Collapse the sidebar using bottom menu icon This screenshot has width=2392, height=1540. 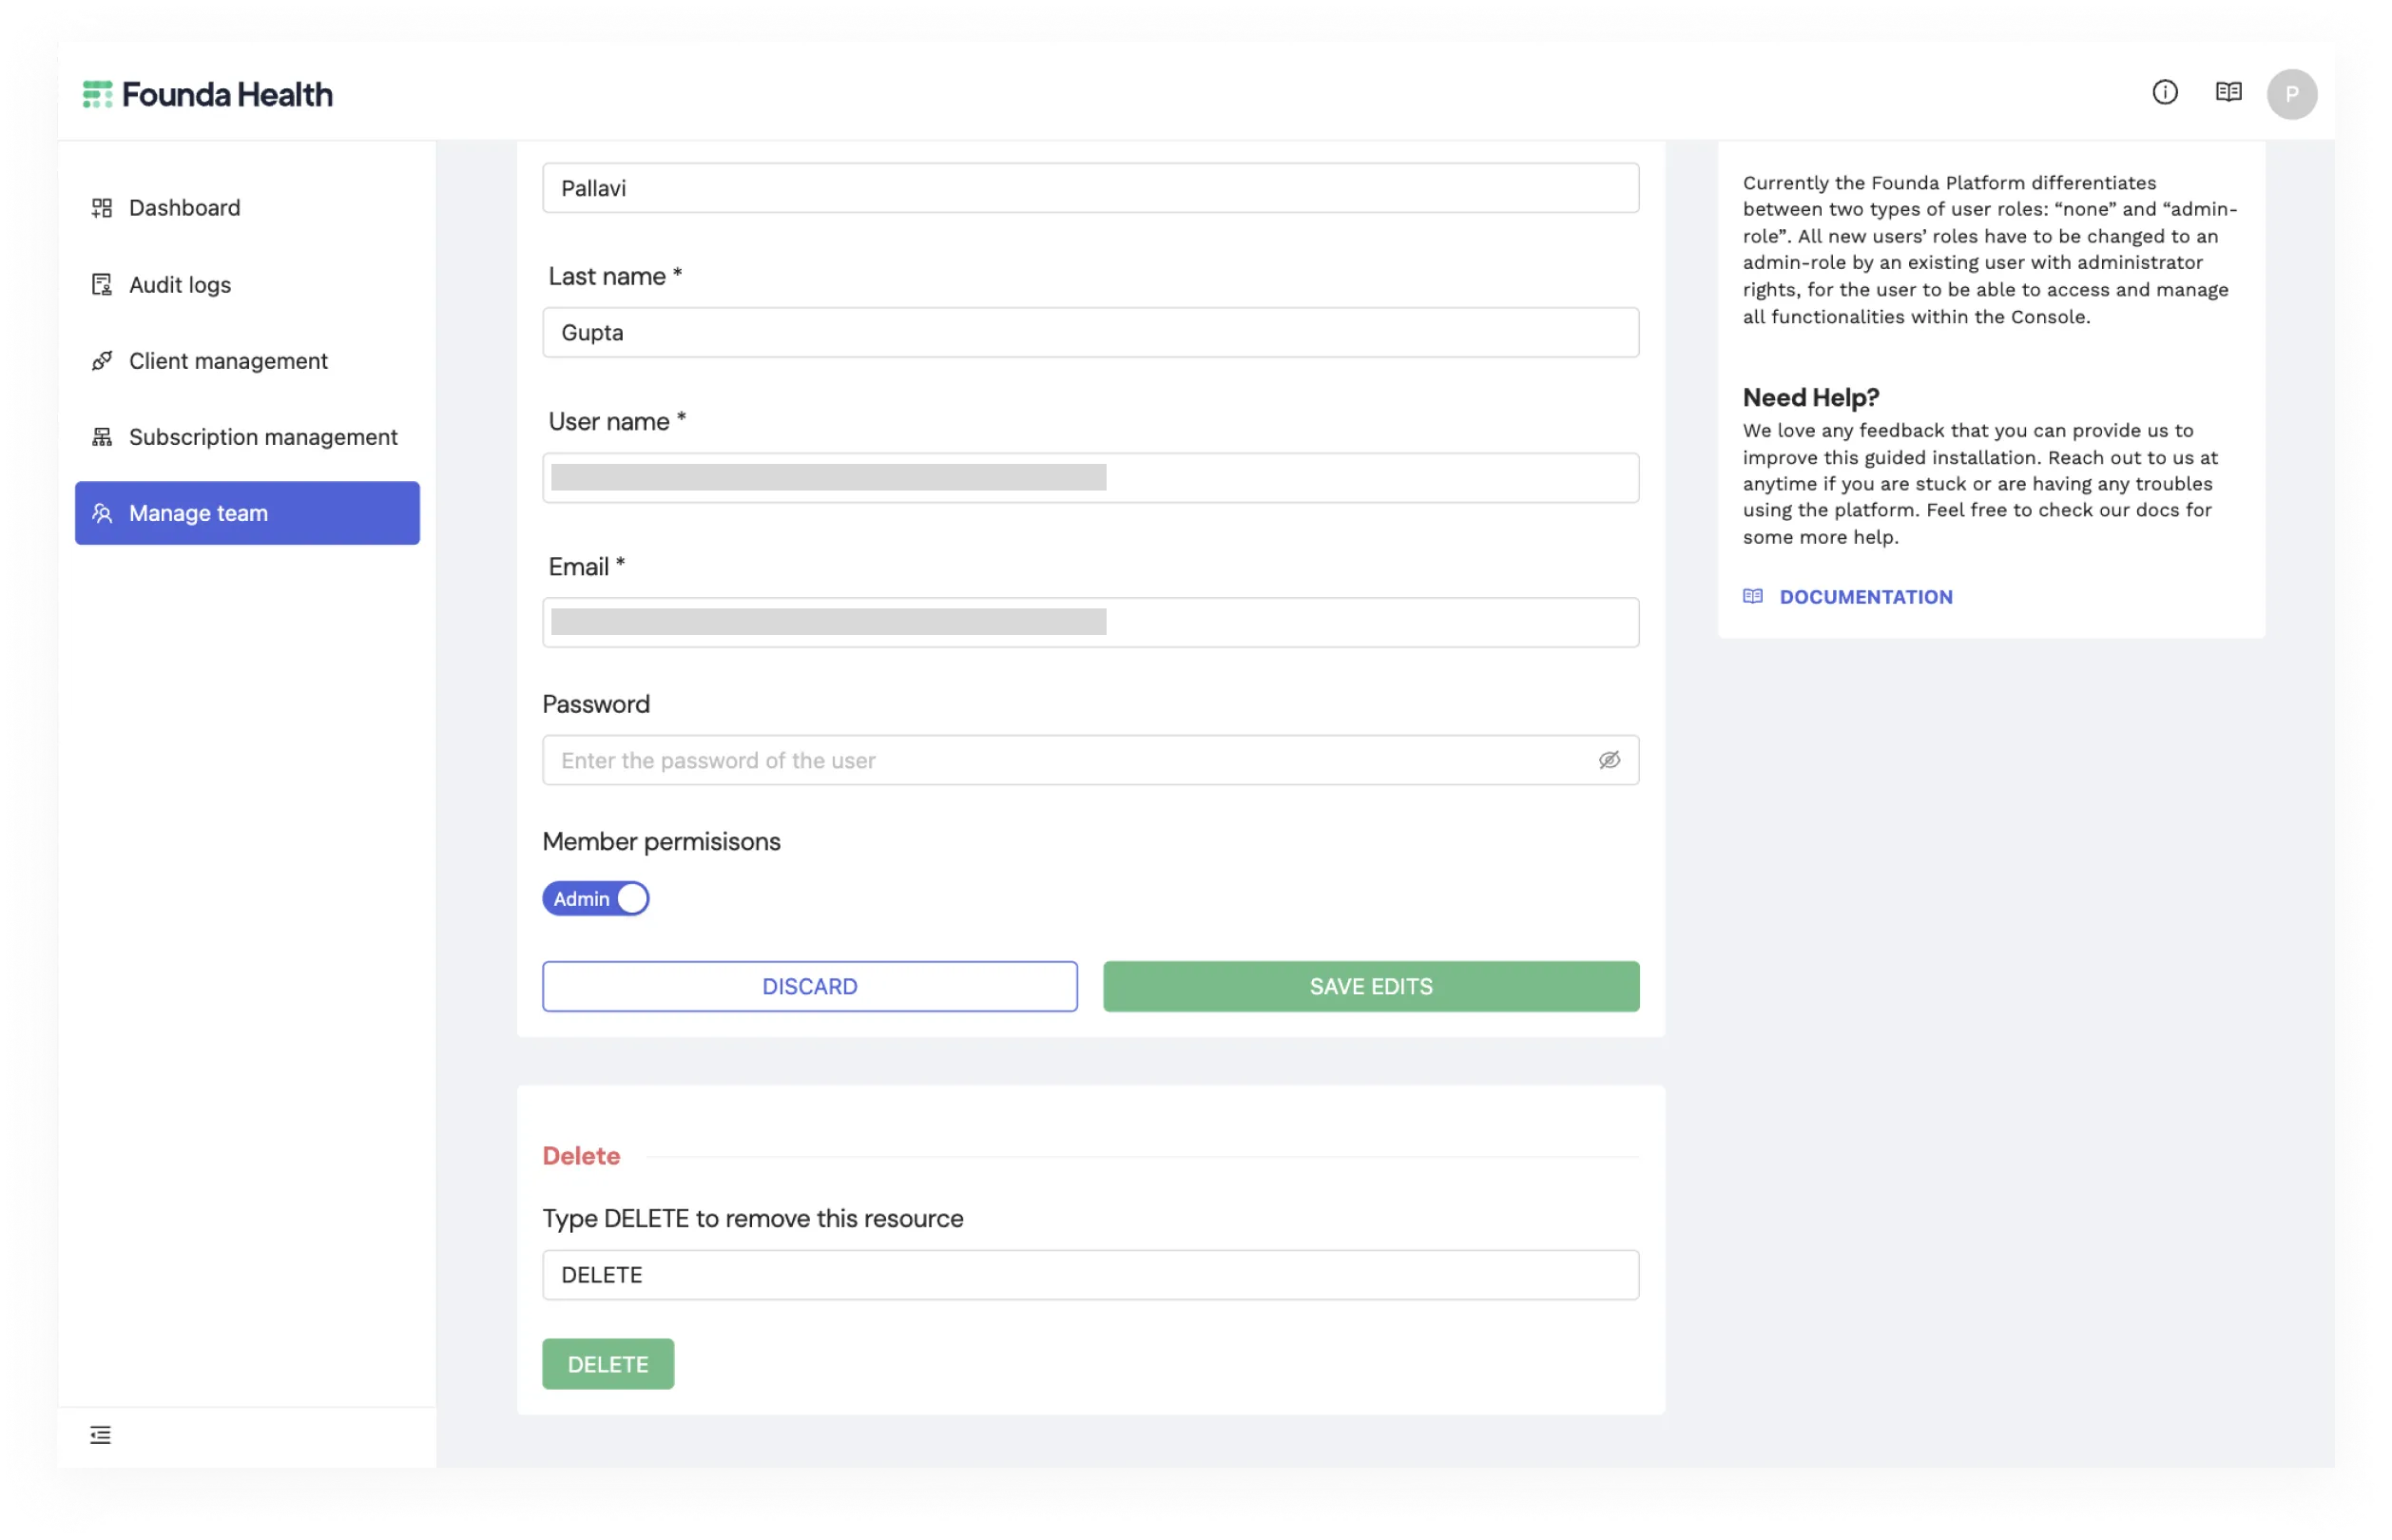[x=101, y=1435]
